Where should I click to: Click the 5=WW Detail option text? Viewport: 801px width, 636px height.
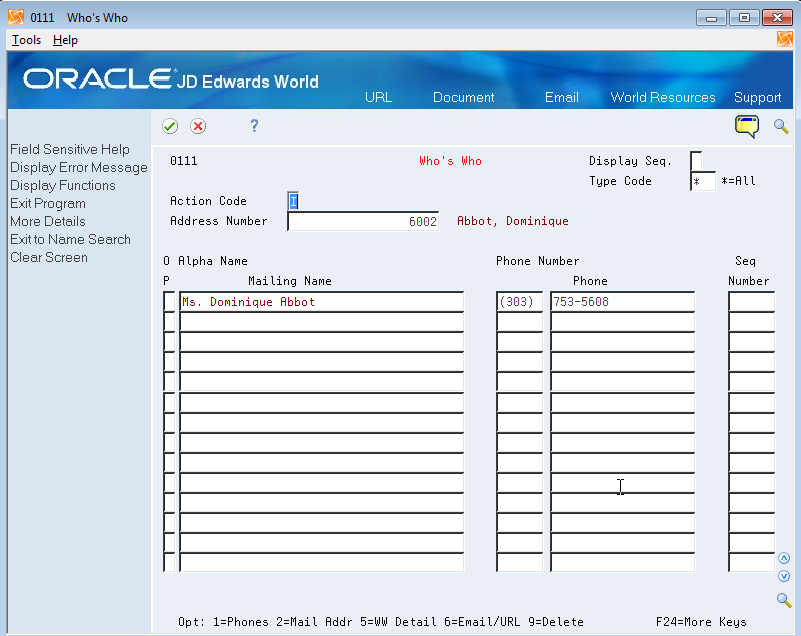point(398,622)
